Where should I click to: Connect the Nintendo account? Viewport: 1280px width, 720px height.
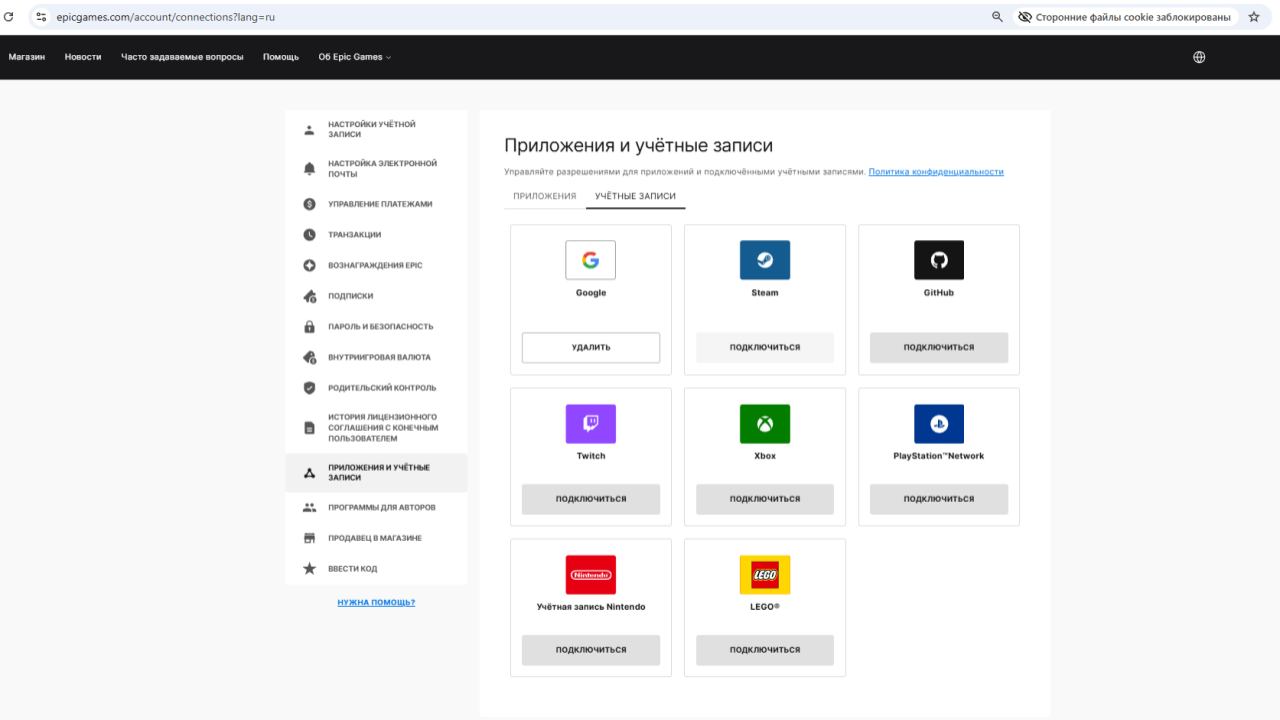click(x=591, y=650)
